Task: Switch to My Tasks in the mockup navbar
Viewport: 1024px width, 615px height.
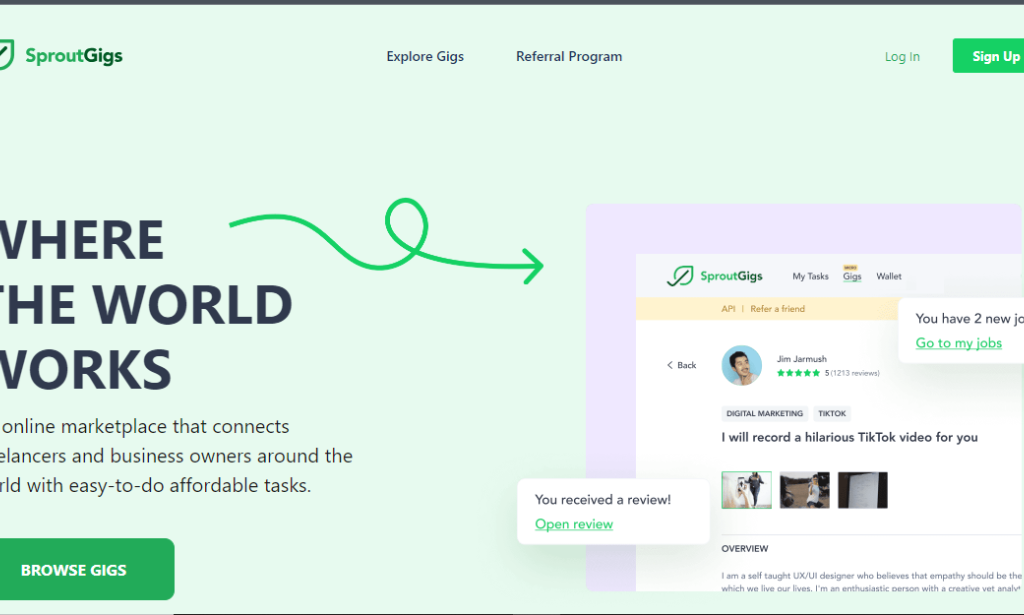Action: click(810, 276)
